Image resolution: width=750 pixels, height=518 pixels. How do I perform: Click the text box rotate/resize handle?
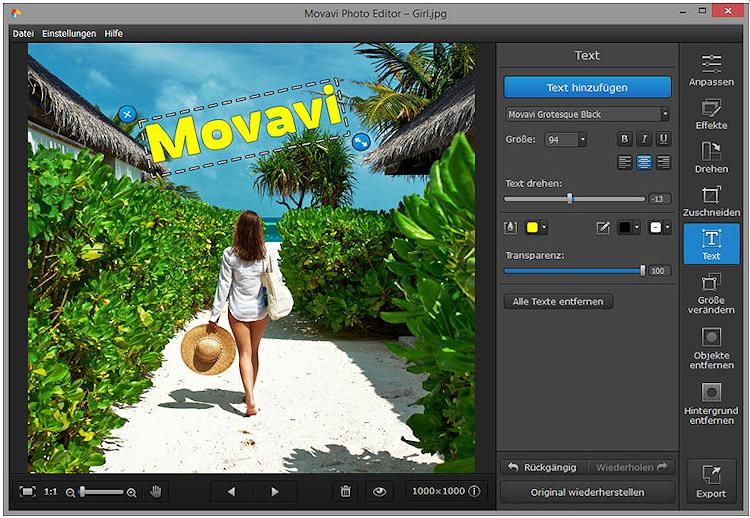[361, 142]
